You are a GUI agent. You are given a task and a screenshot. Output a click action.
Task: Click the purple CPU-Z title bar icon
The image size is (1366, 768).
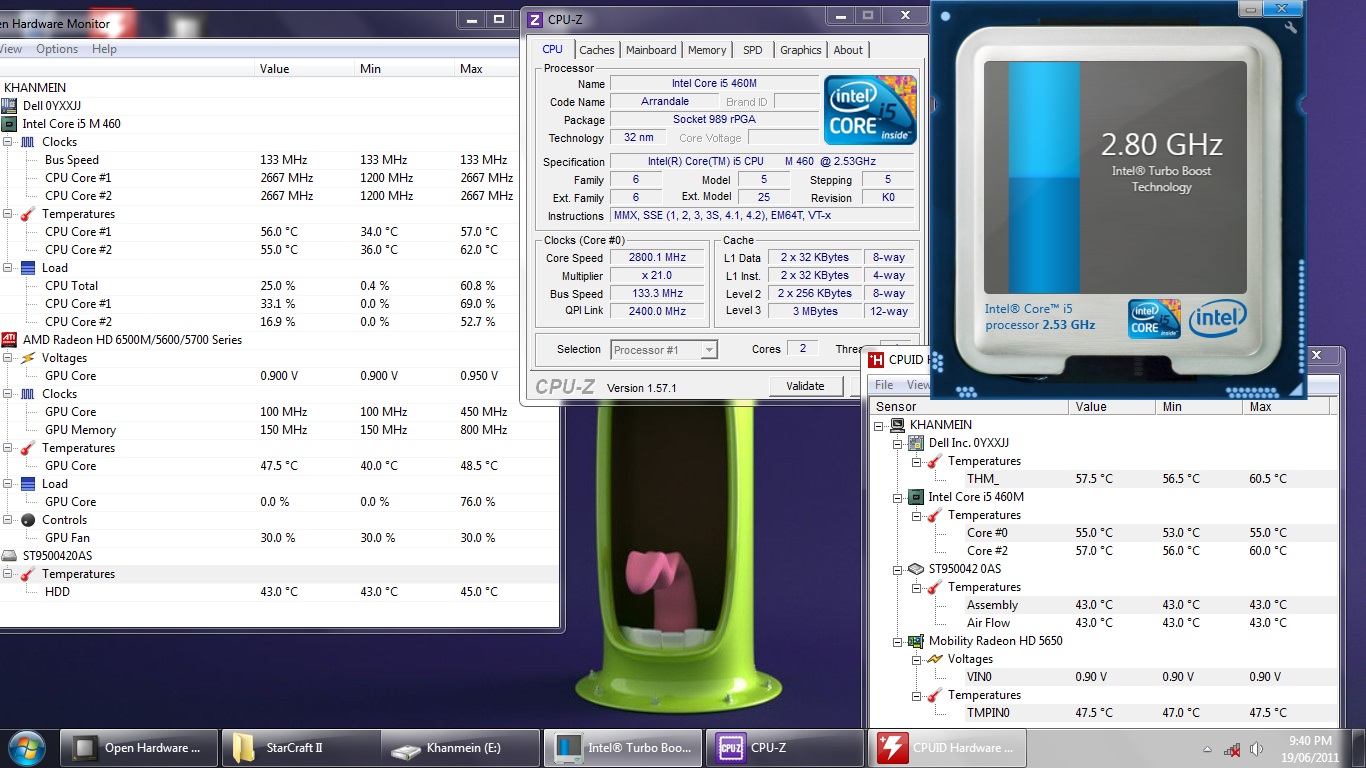coord(535,20)
